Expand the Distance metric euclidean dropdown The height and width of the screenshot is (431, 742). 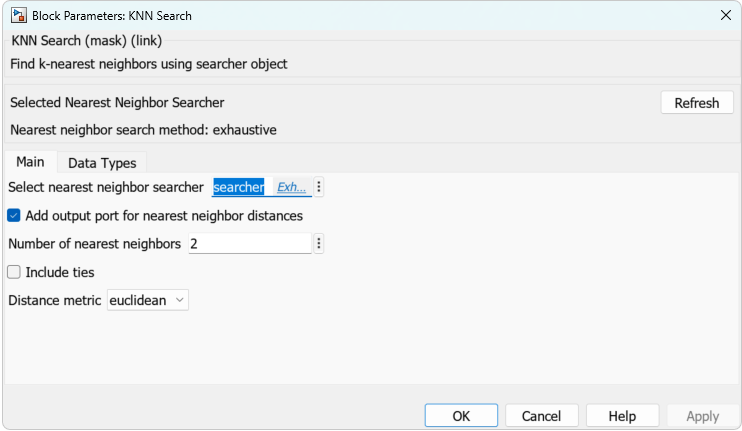point(148,300)
